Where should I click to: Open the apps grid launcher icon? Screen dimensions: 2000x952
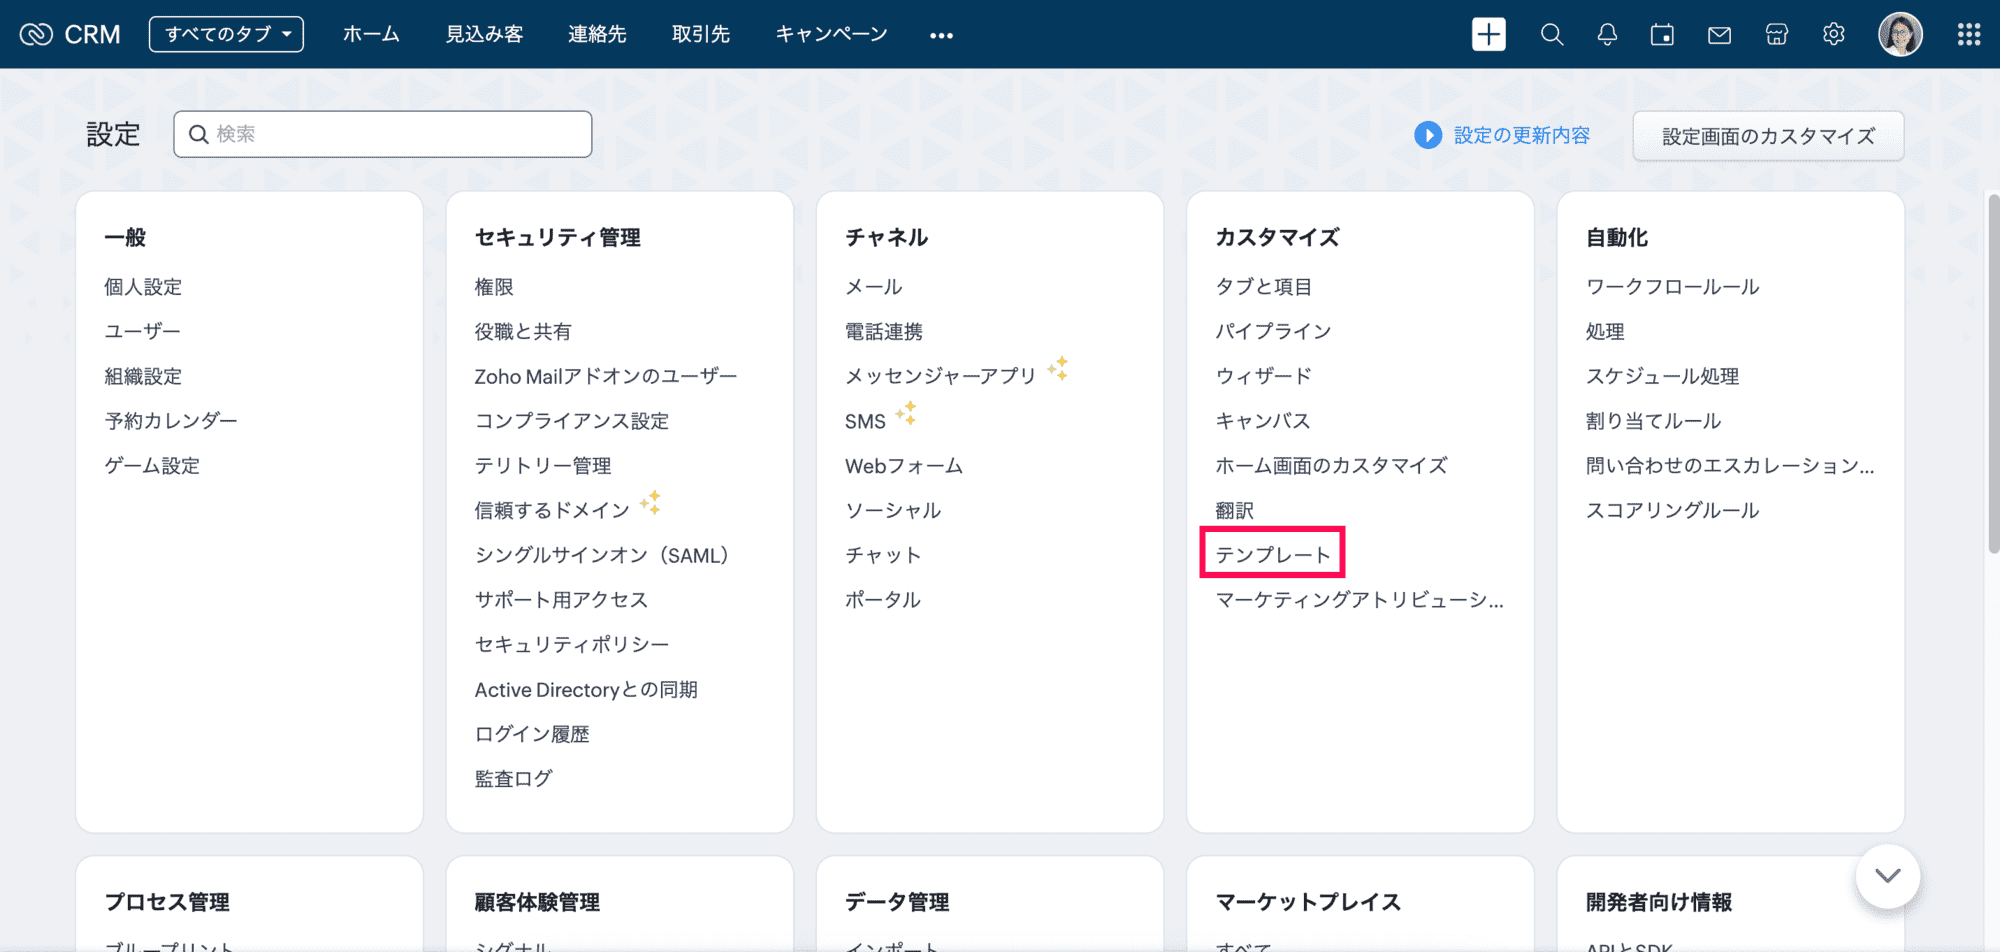click(x=1968, y=34)
